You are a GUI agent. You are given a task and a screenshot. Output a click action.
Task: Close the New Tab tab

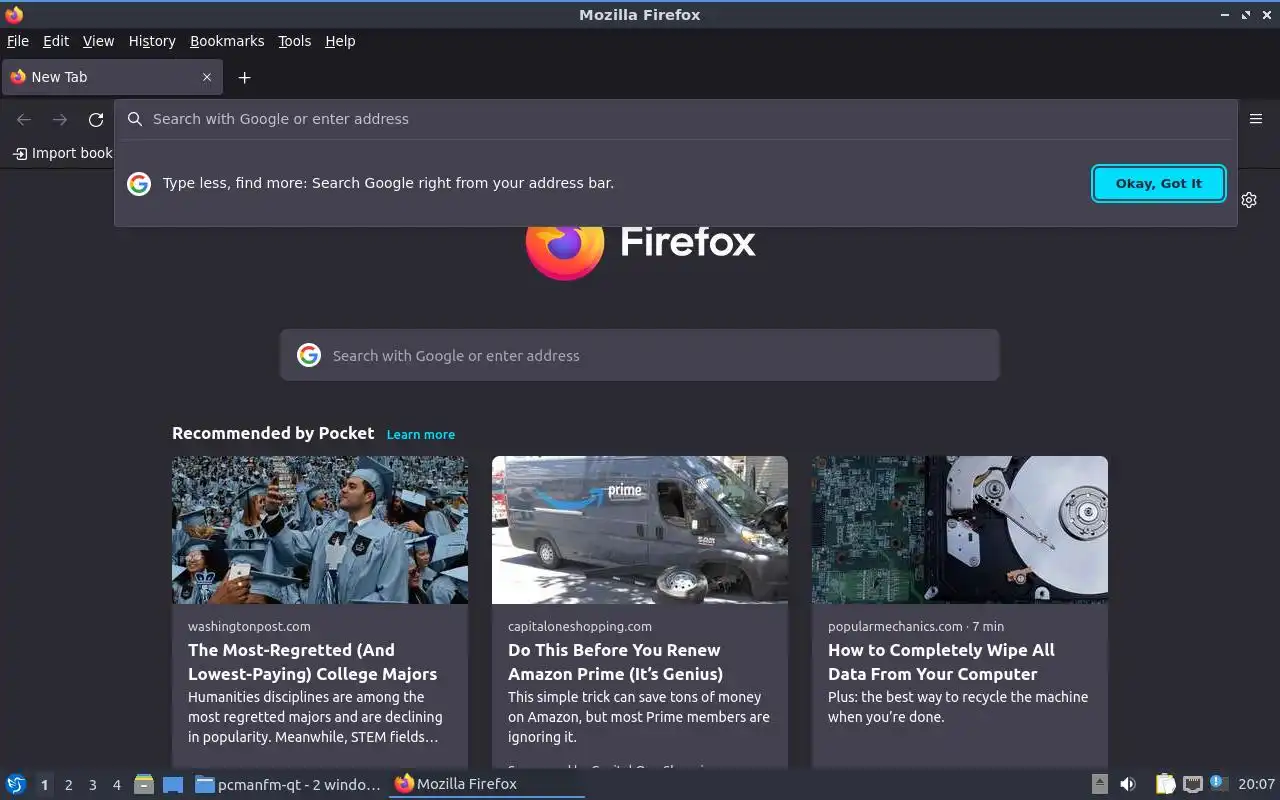(207, 77)
